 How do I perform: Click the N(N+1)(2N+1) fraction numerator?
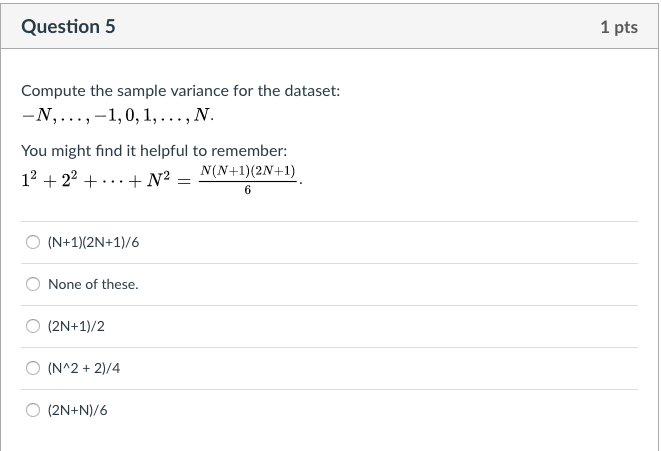point(247,171)
